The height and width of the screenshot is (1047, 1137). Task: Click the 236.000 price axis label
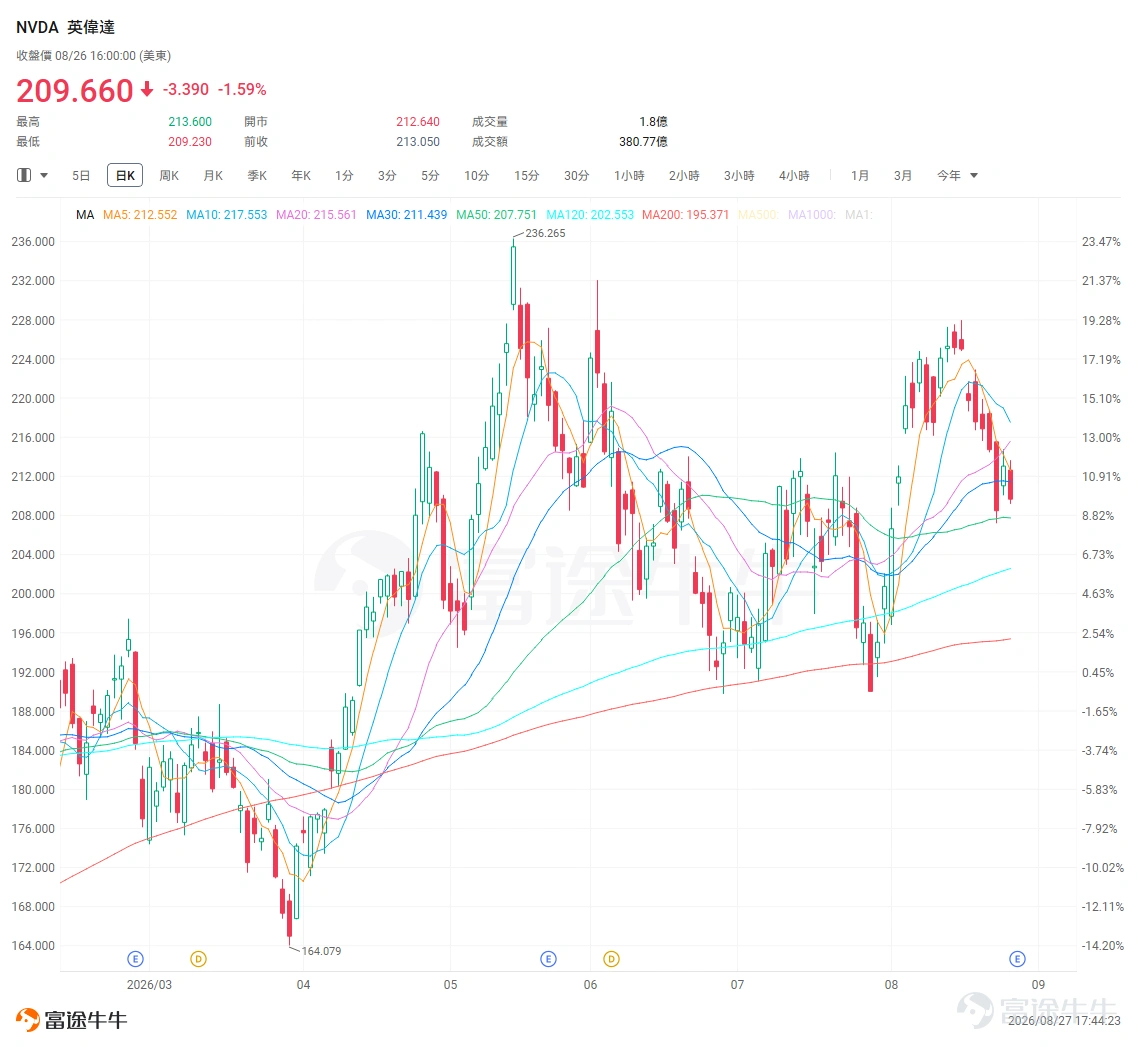click(33, 241)
